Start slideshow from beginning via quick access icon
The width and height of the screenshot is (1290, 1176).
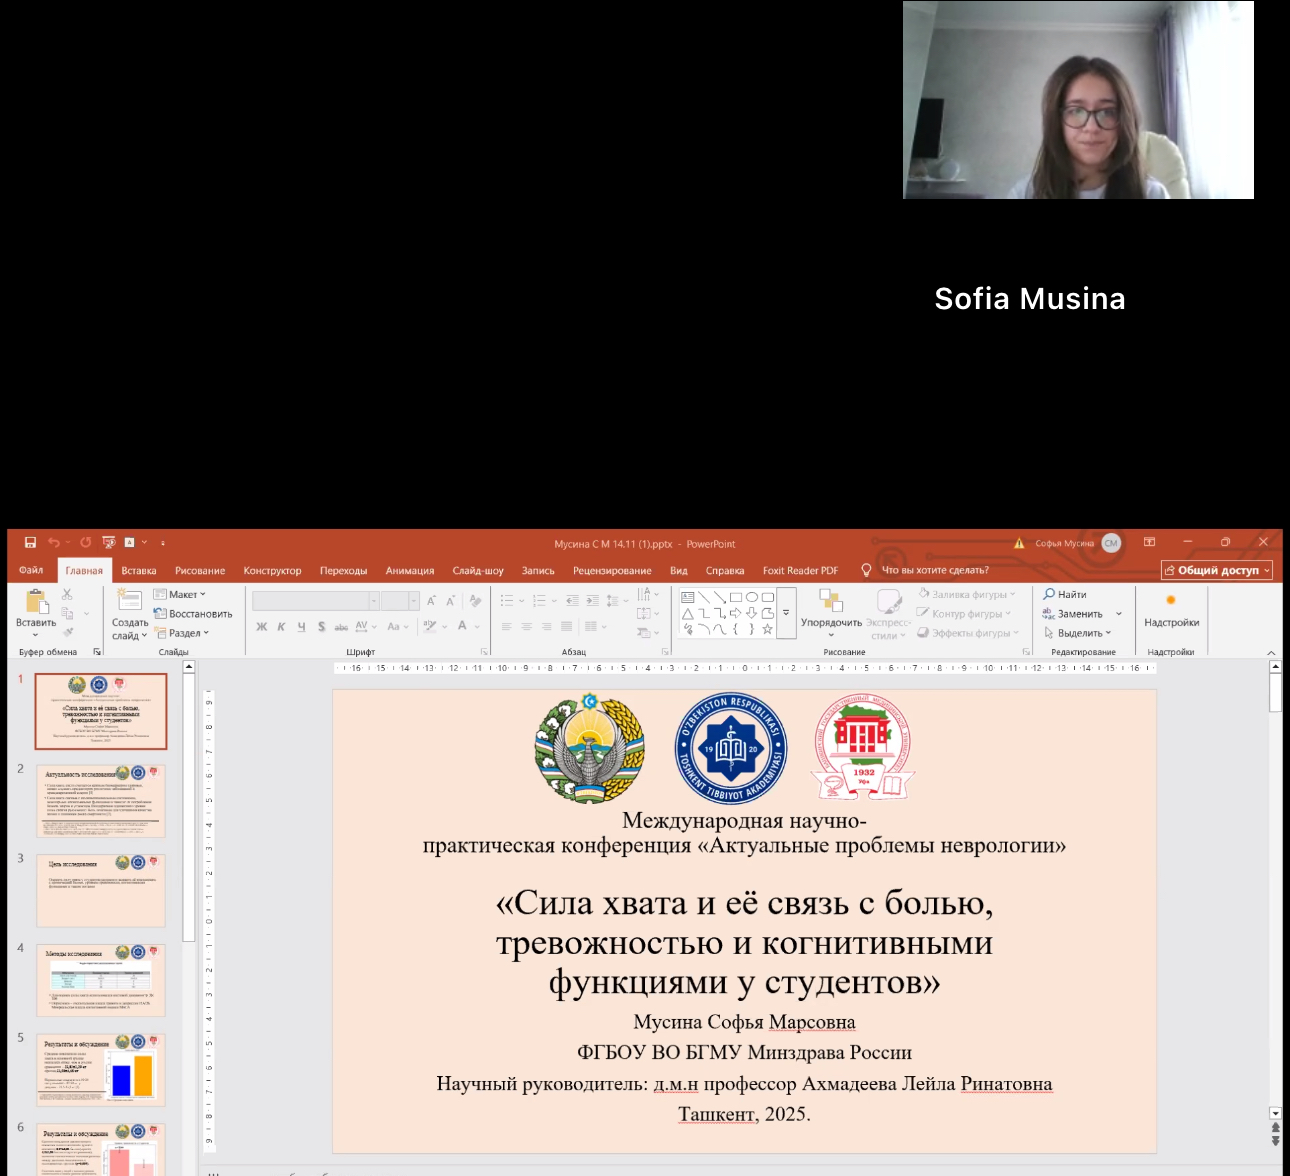click(109, 543)
